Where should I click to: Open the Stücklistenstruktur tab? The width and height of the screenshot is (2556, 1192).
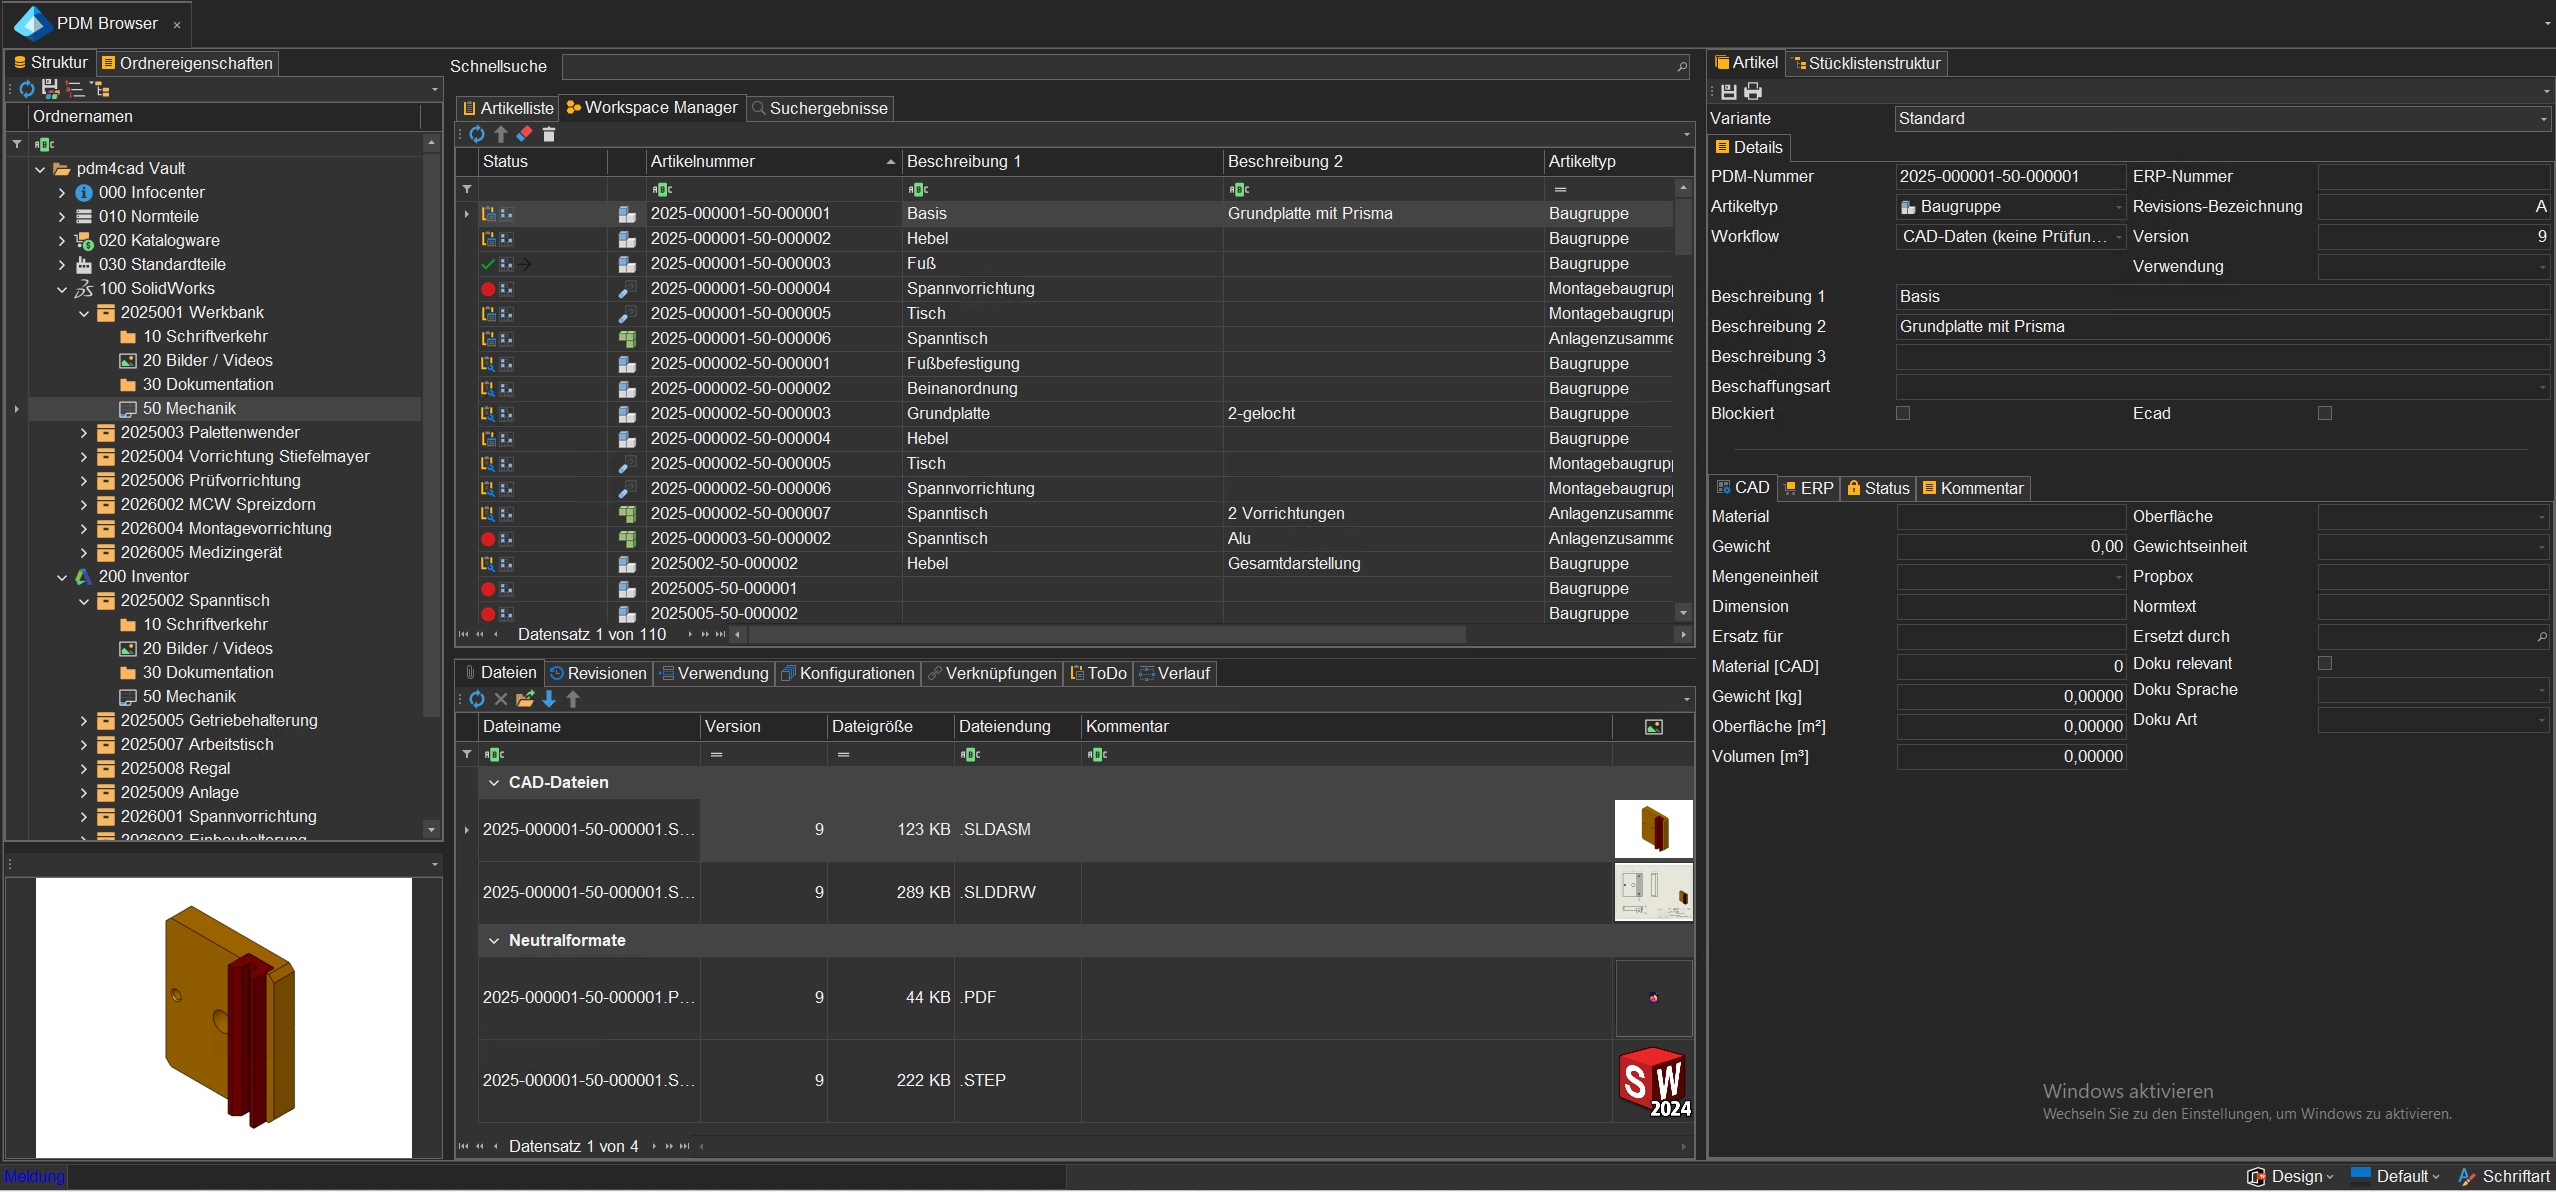coord(1867,63)
